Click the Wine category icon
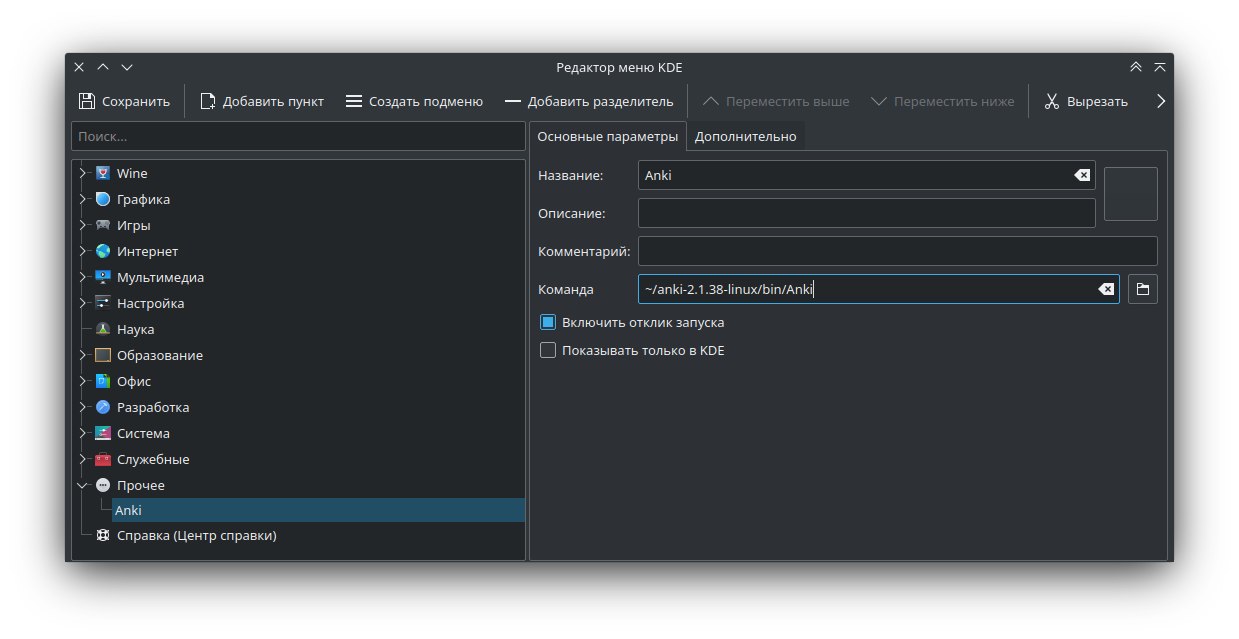 point(103,173)
